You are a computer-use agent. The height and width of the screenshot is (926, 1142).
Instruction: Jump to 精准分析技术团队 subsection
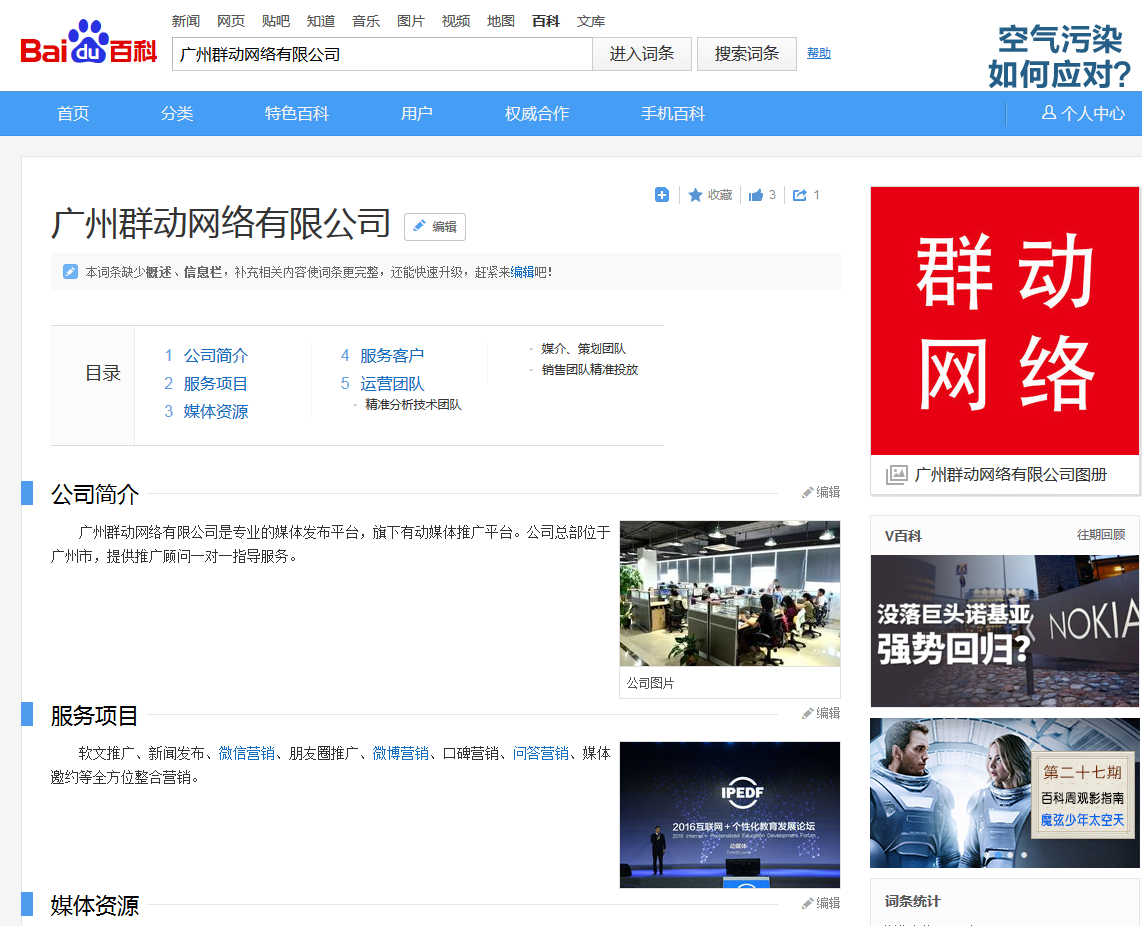click(x=413, y=404)
